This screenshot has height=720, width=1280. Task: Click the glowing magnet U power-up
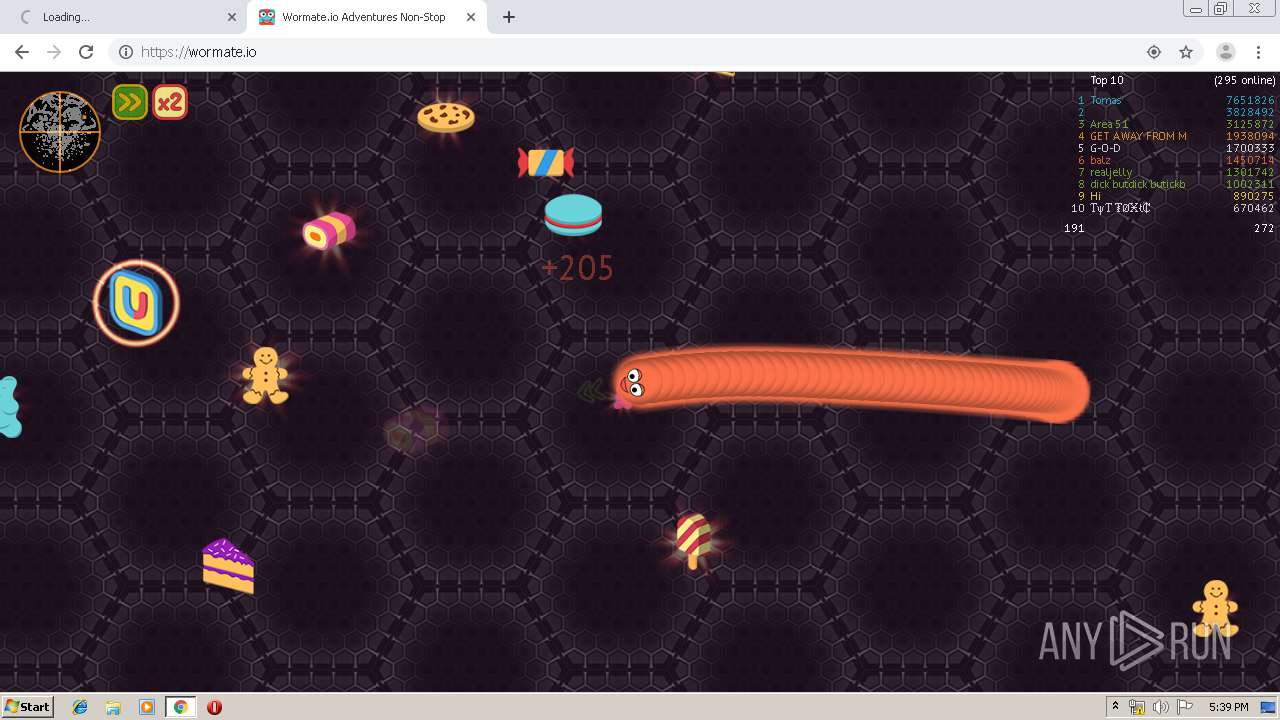[136, 303]
